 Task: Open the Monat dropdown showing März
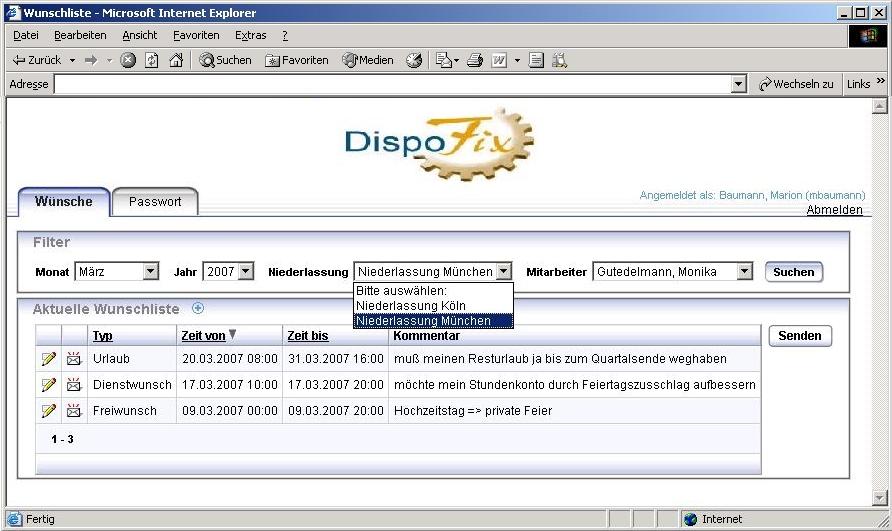(x=117, y=271)
